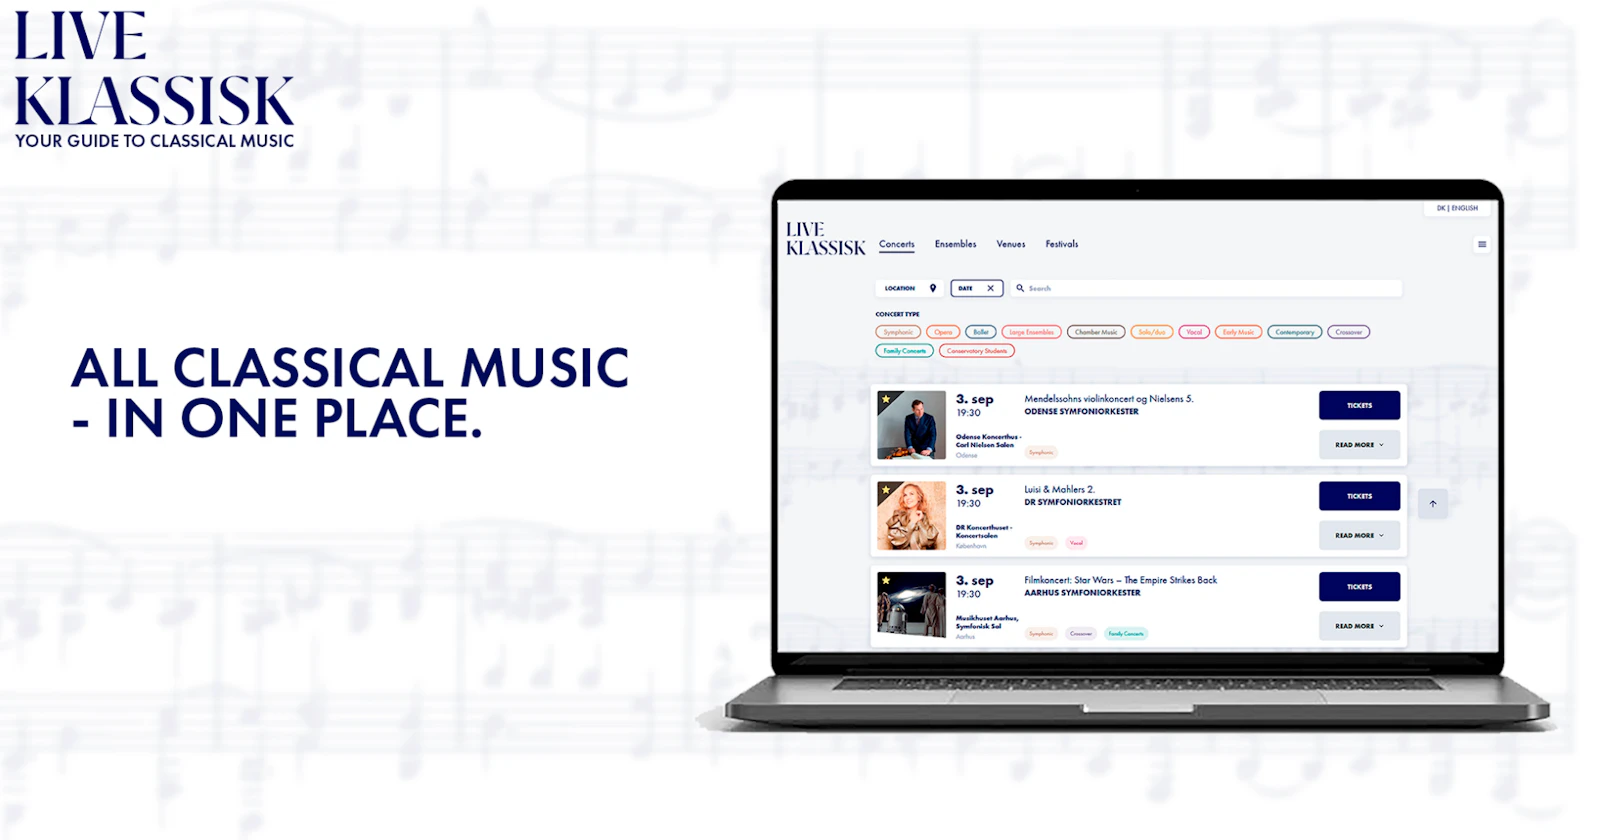Toggle the Vocal concert type filter
This screenshot has height=840, width=1600.
[x=1194, y=332]
